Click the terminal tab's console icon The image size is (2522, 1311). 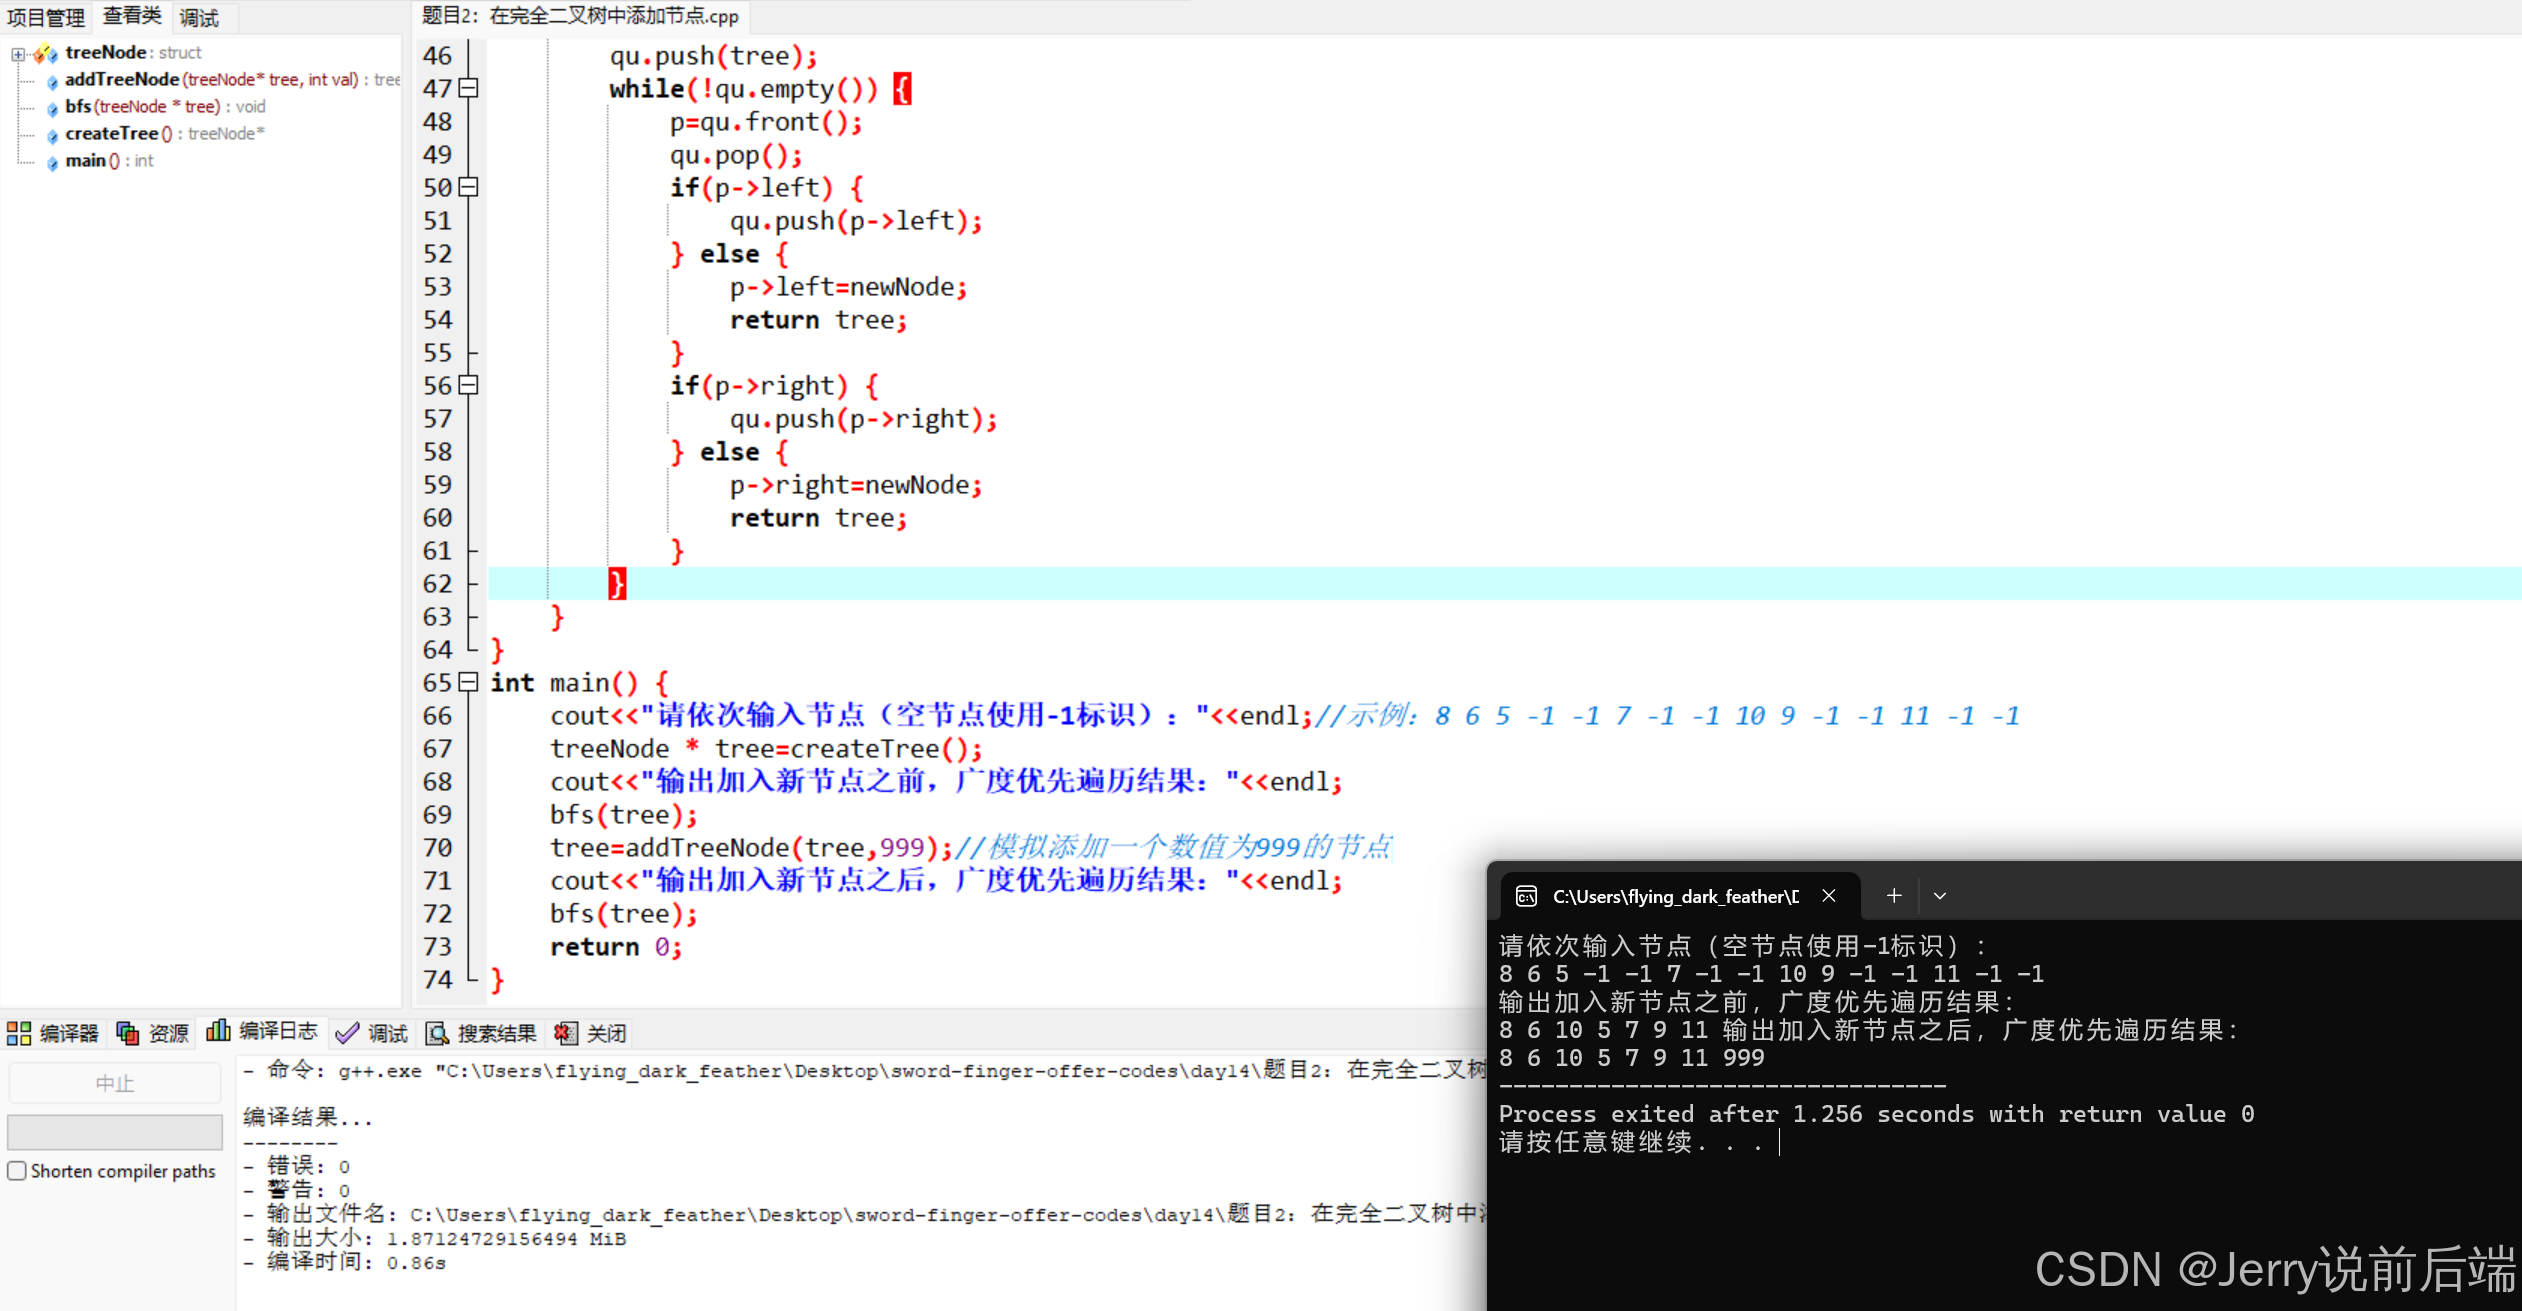click(1526, 896)
